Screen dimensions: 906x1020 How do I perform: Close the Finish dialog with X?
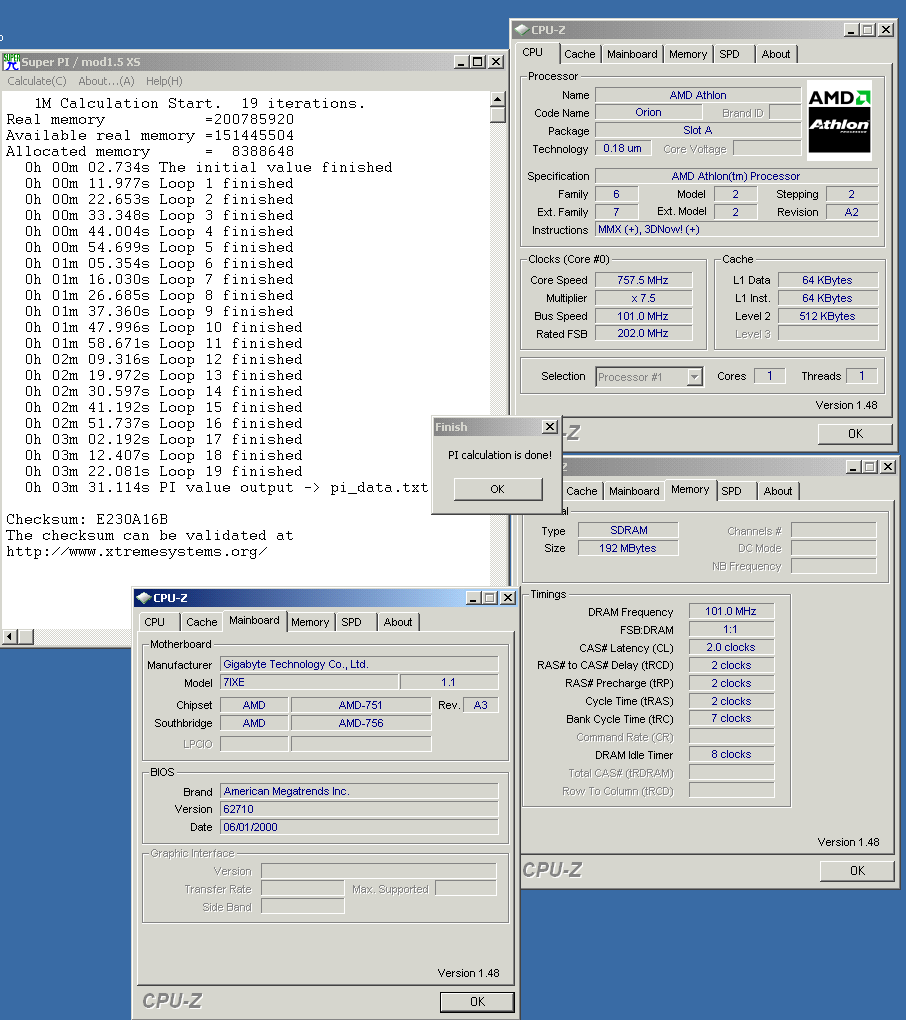[550, 427]
